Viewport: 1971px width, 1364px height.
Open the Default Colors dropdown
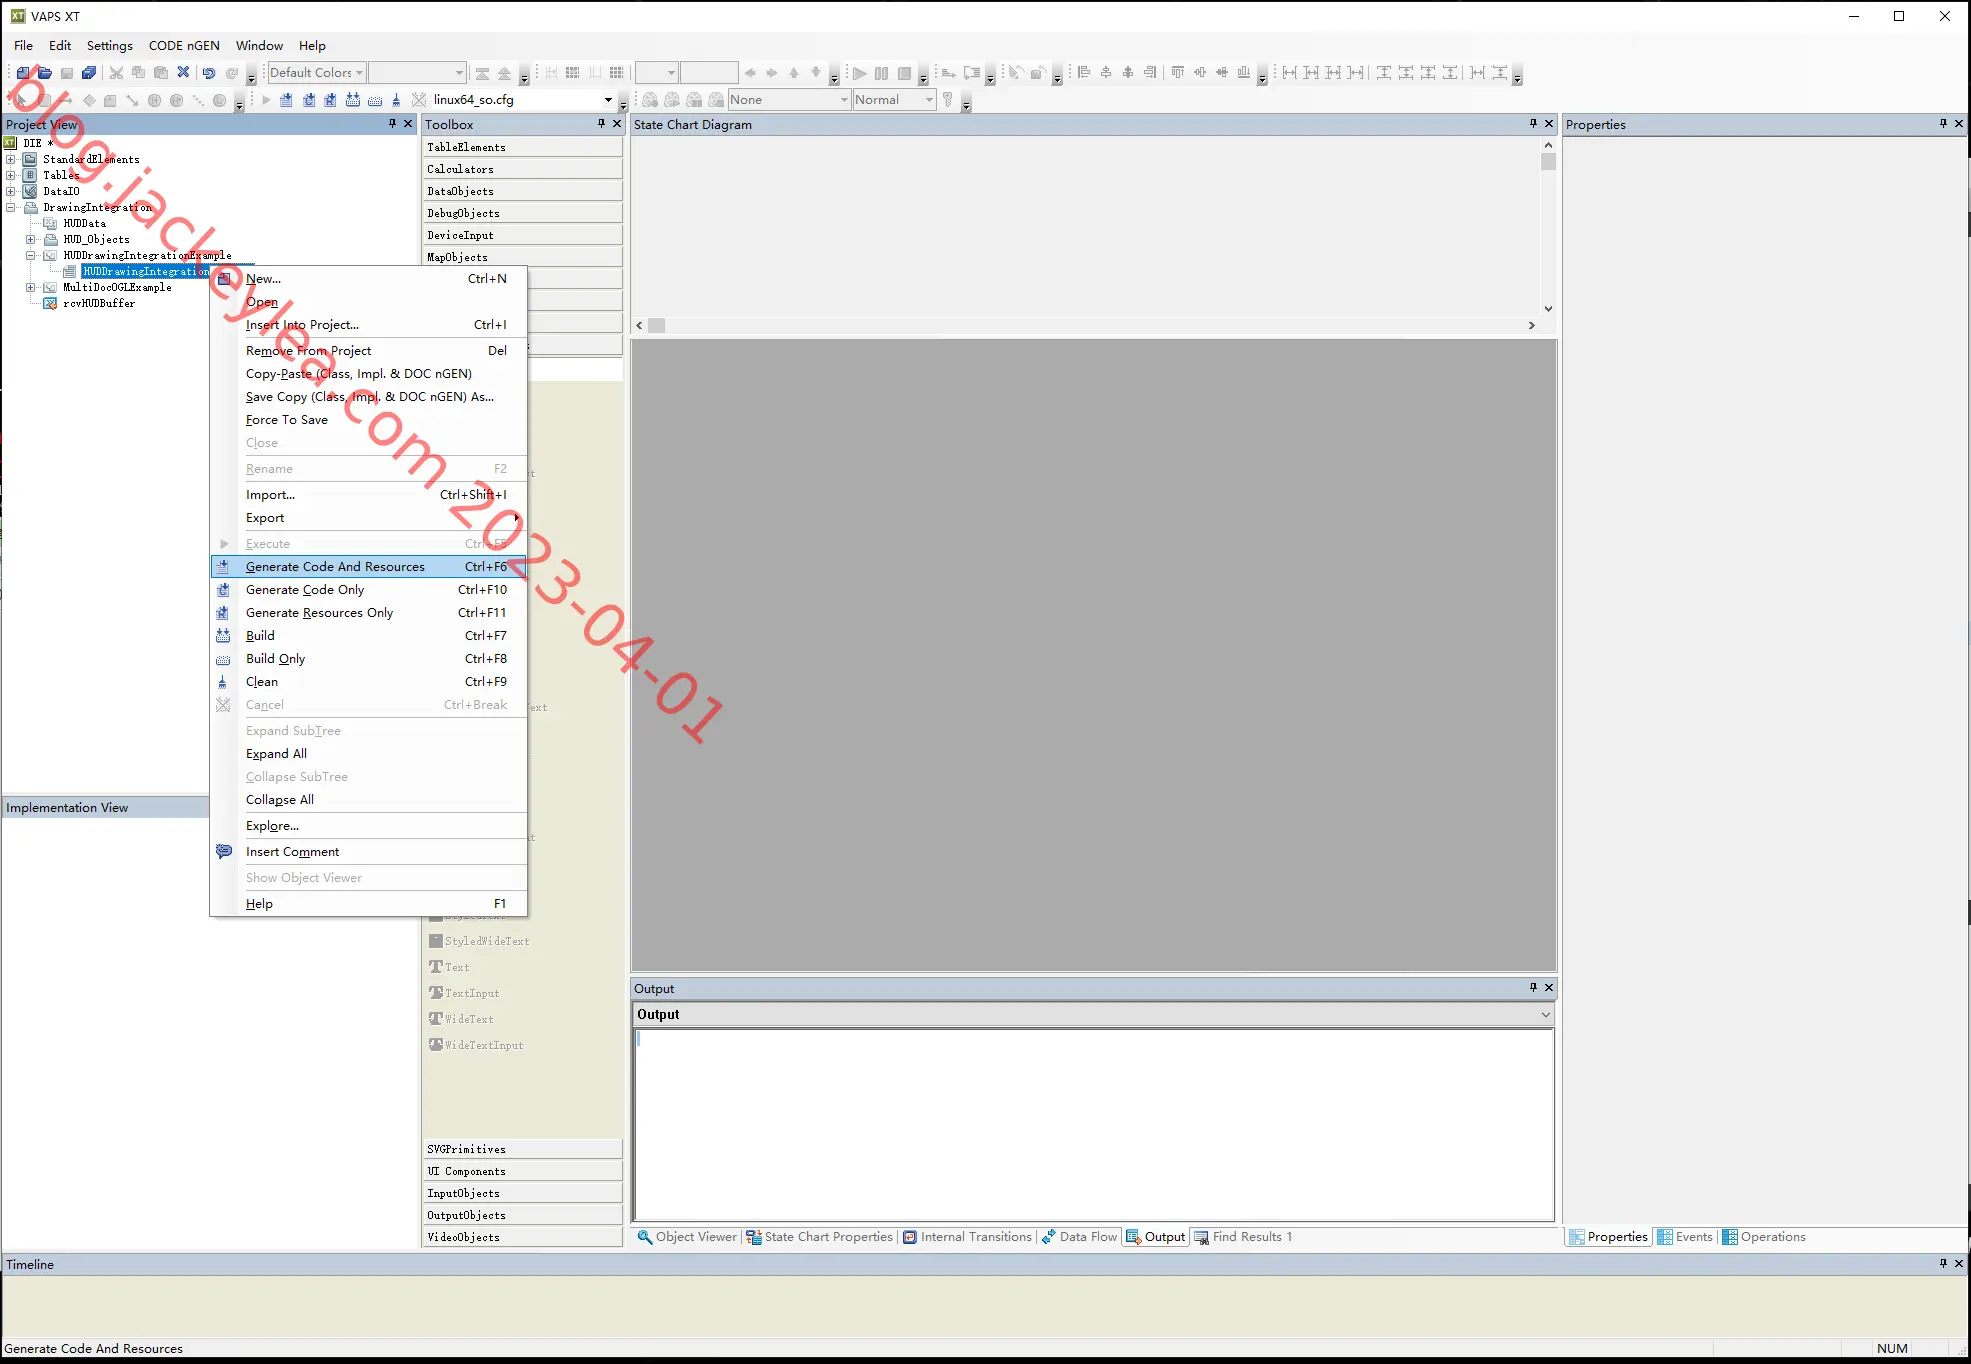(x=359, y=72)
